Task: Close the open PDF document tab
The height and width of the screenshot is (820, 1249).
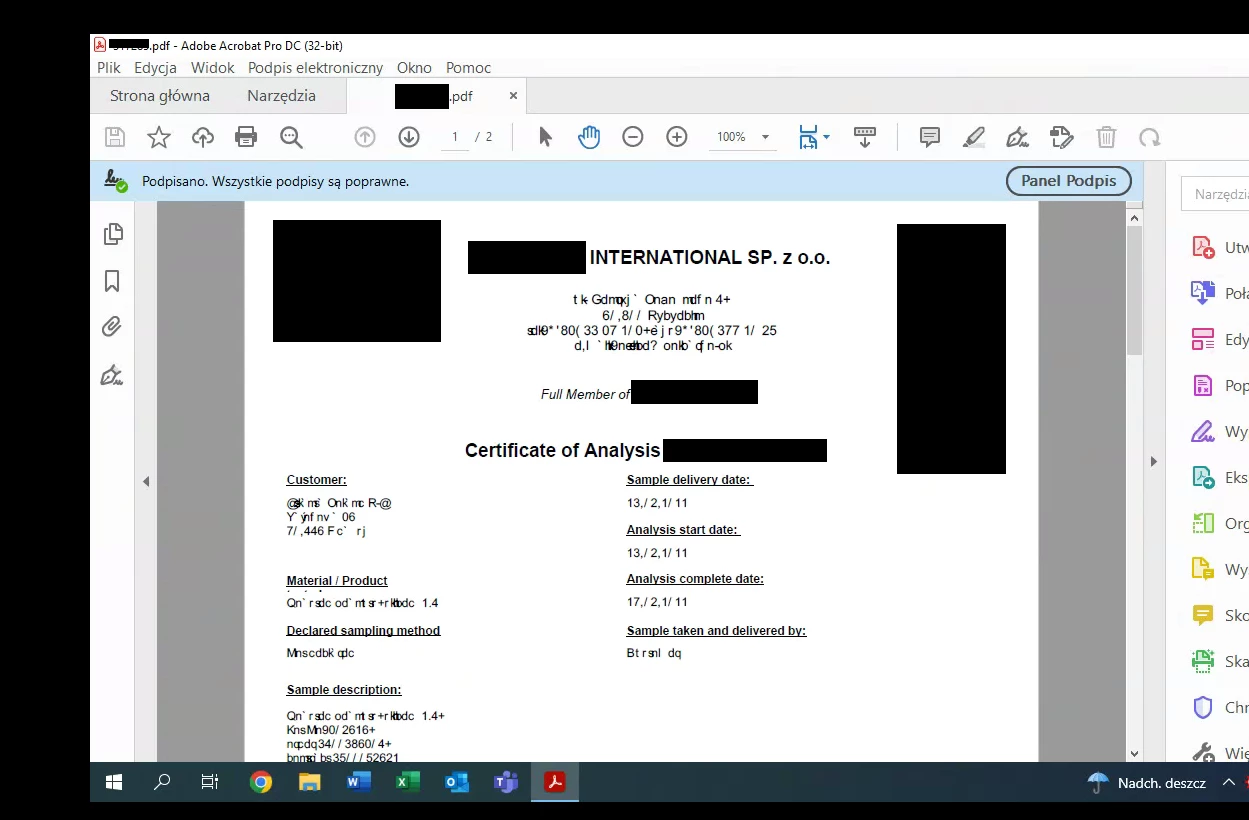Action: tap(513, 96)
